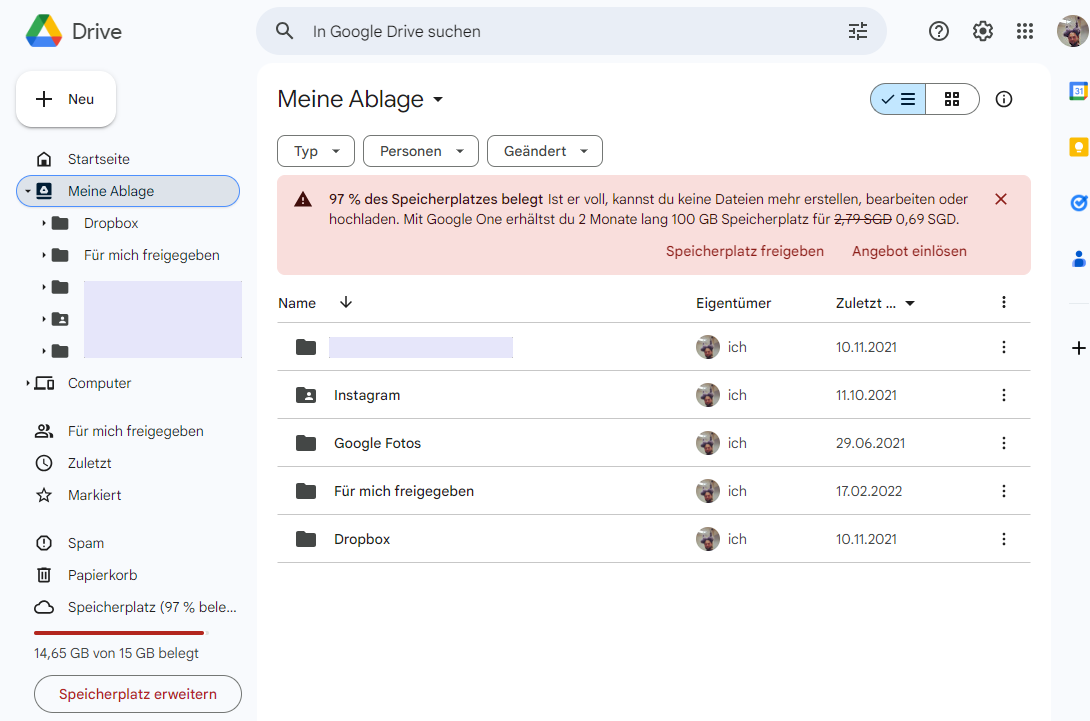Open Google Keep in the side panel

pyautogui.click(x=1078, y=147)
